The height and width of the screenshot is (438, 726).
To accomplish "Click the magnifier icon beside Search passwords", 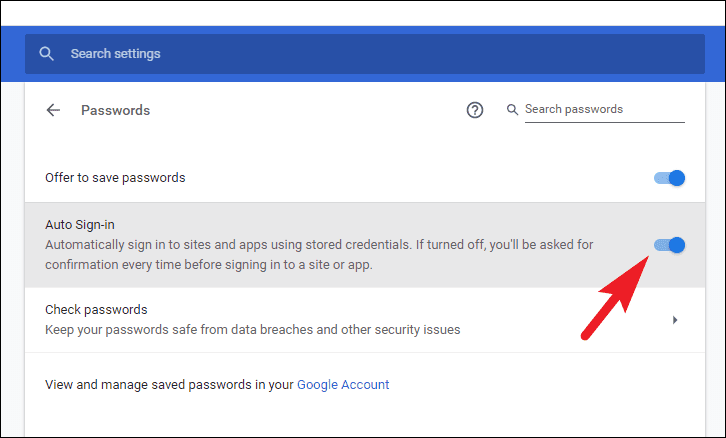I will click(513, 109).
